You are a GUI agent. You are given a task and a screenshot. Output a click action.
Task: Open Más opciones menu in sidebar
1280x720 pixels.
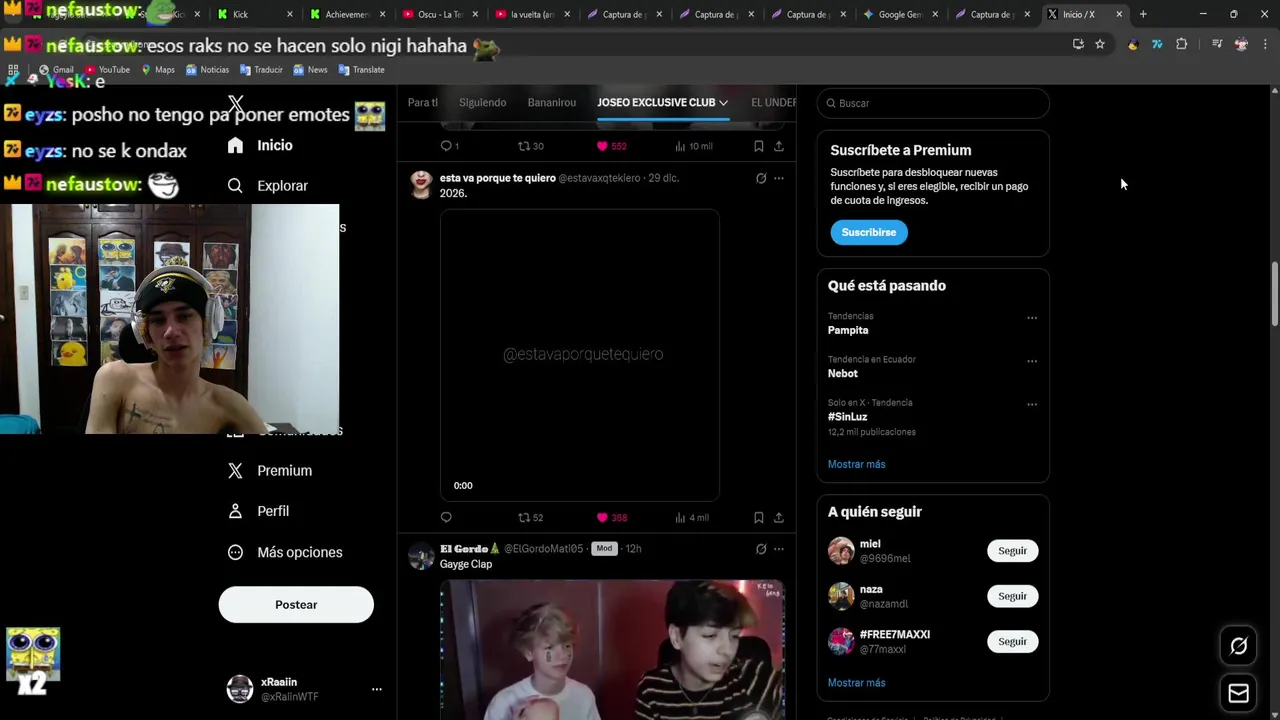click(x=285, y=552)
